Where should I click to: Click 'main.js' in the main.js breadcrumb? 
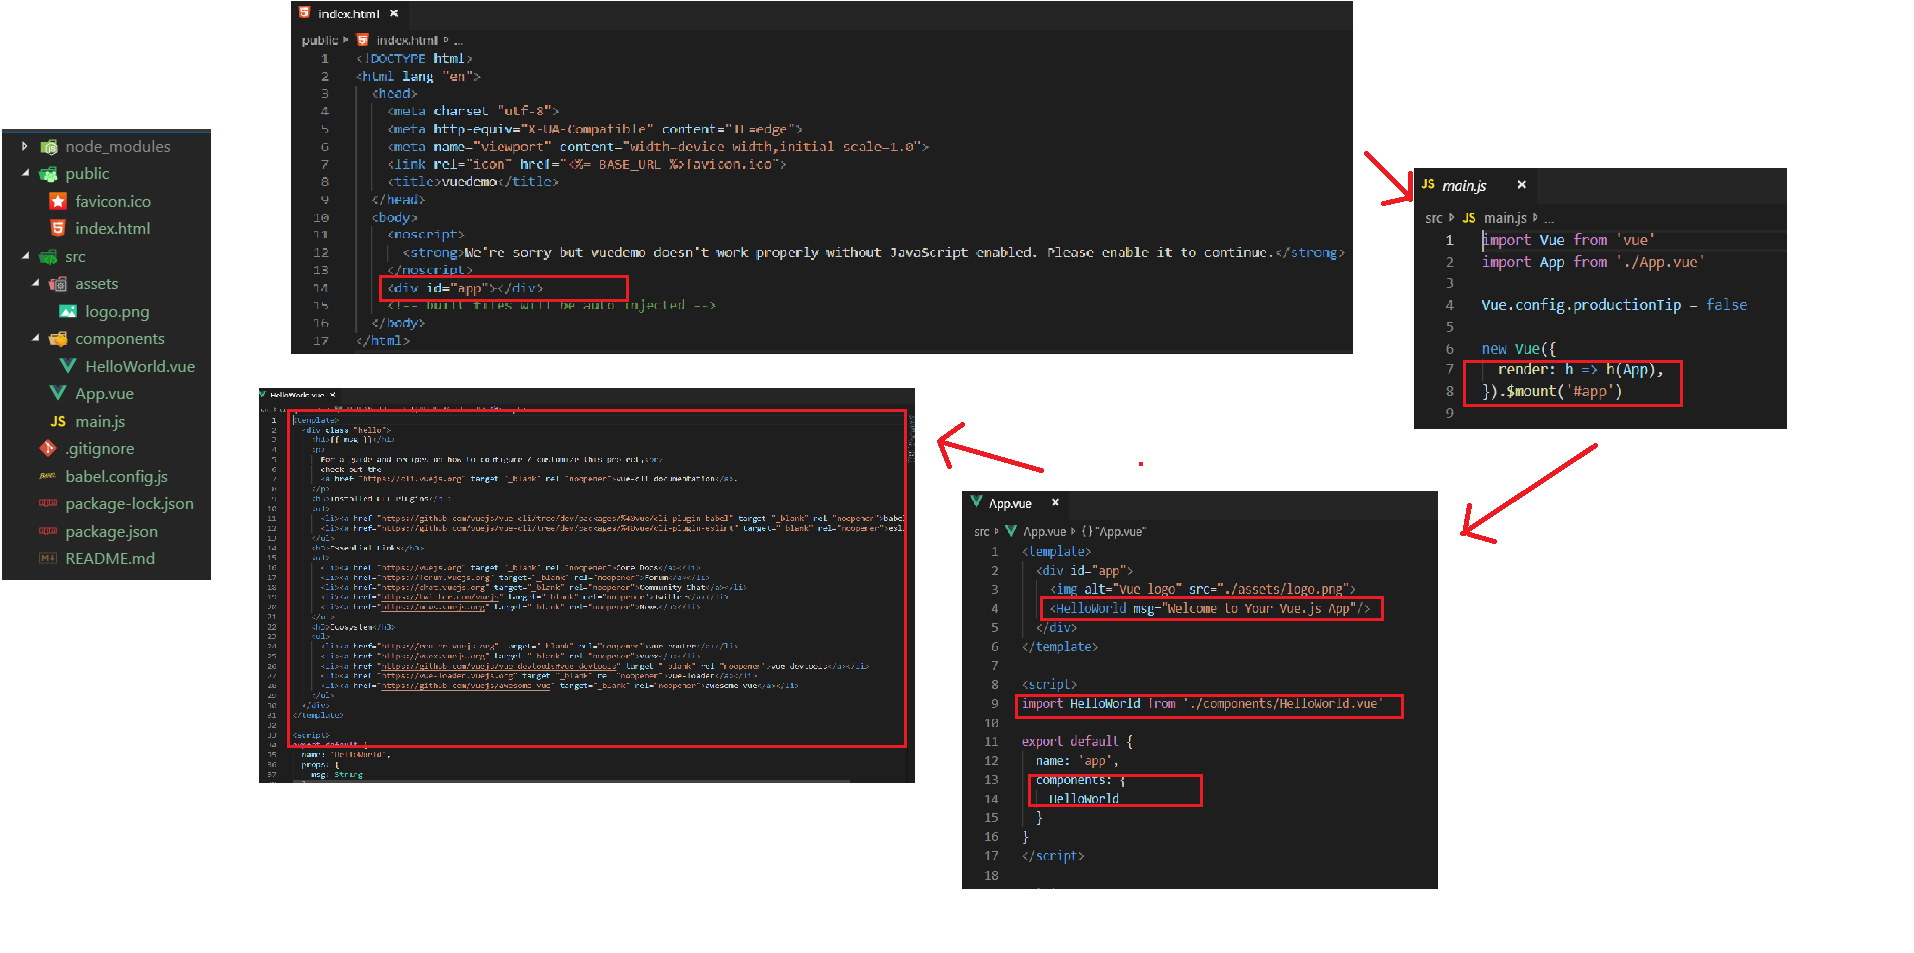[1505, 218]
